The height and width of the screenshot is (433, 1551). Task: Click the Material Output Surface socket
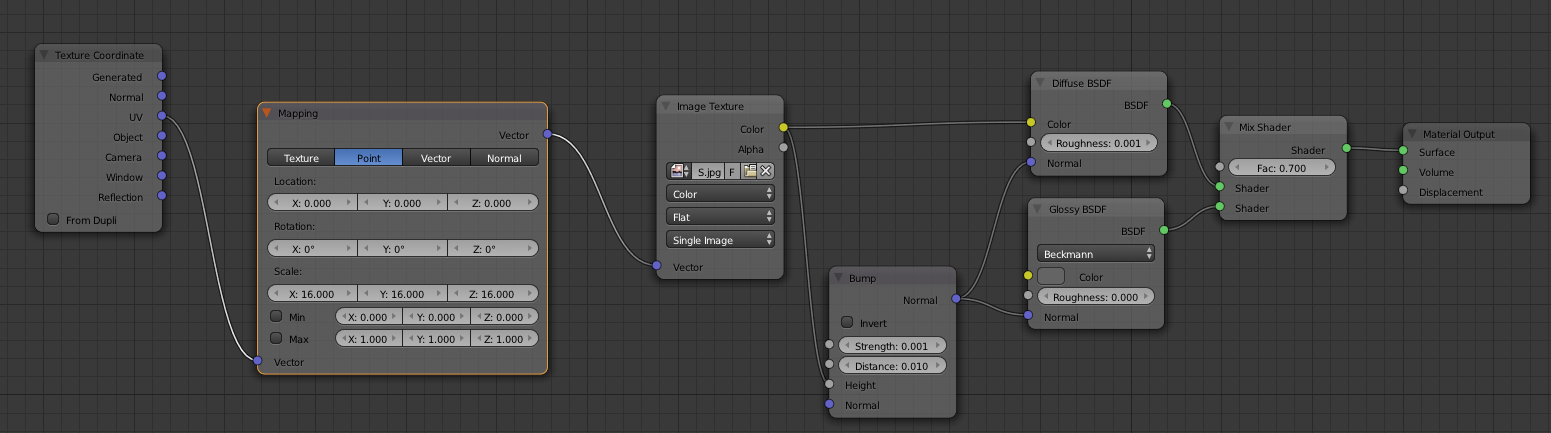click(x=1403, y=152)
